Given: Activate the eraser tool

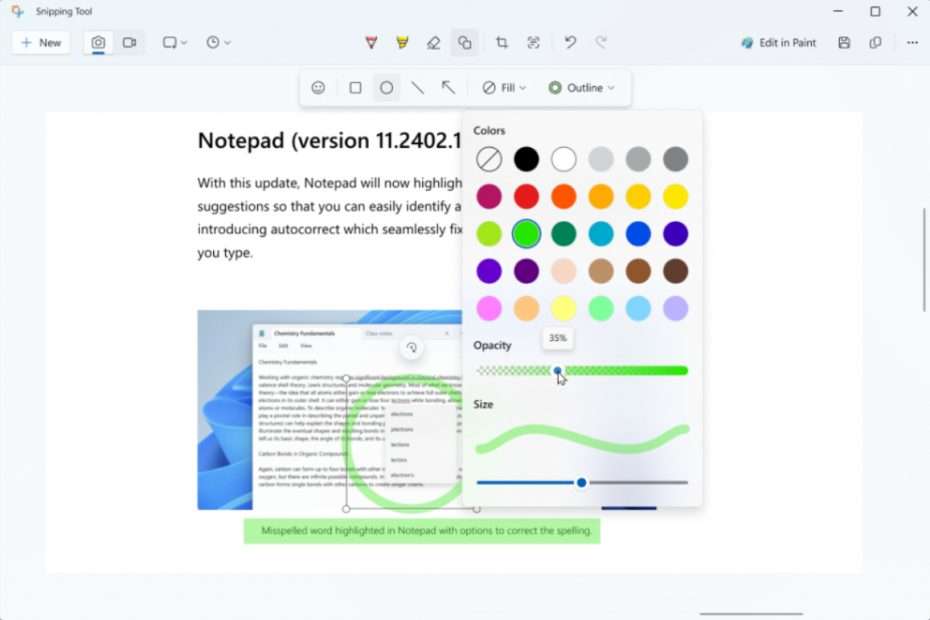Looking at the screenshot, I should [x=433, y=42].
